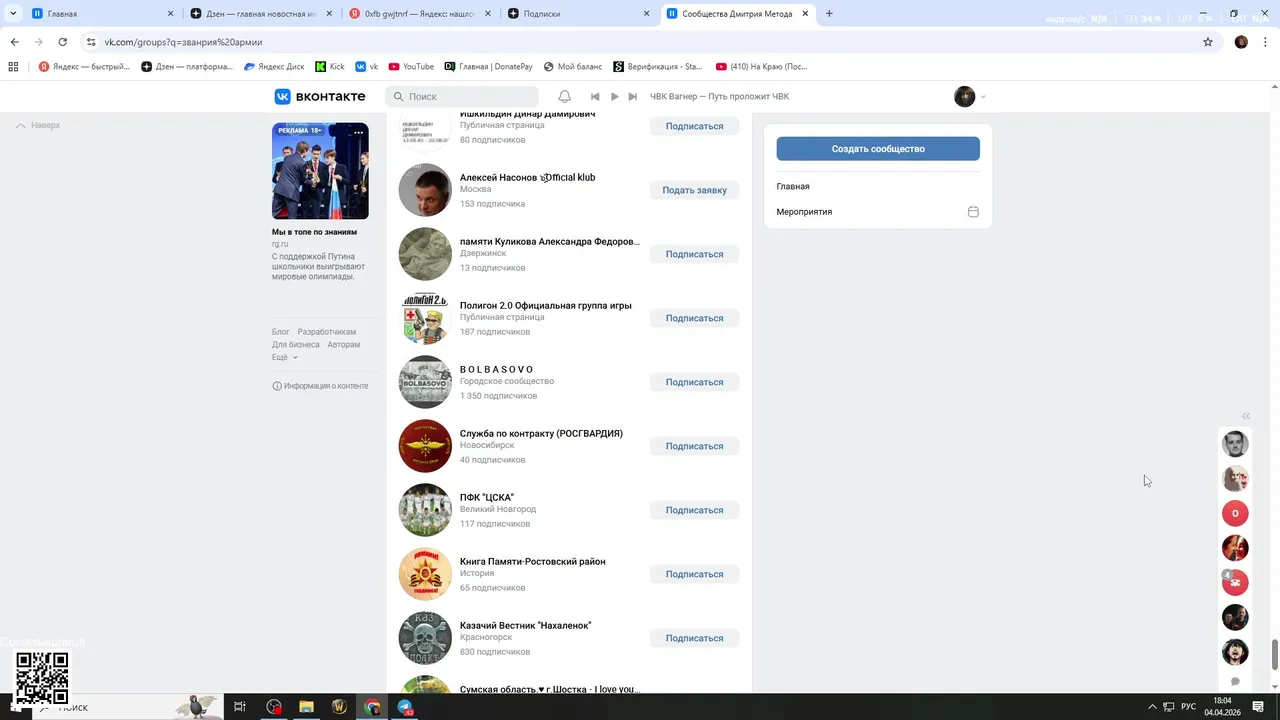The image size is (1280, 720).
Task: Click Создать сообщество button
Action: coord(878,149)
